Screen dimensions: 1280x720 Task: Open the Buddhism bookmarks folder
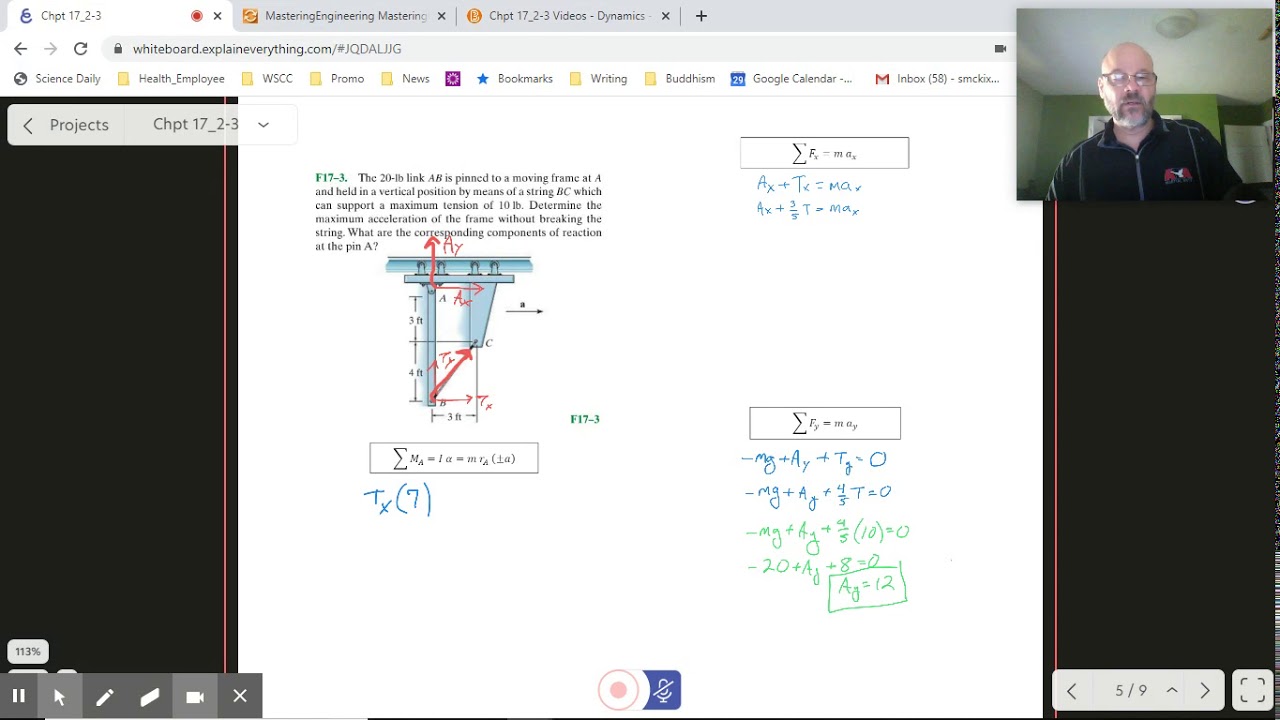(x=680, y=78)
